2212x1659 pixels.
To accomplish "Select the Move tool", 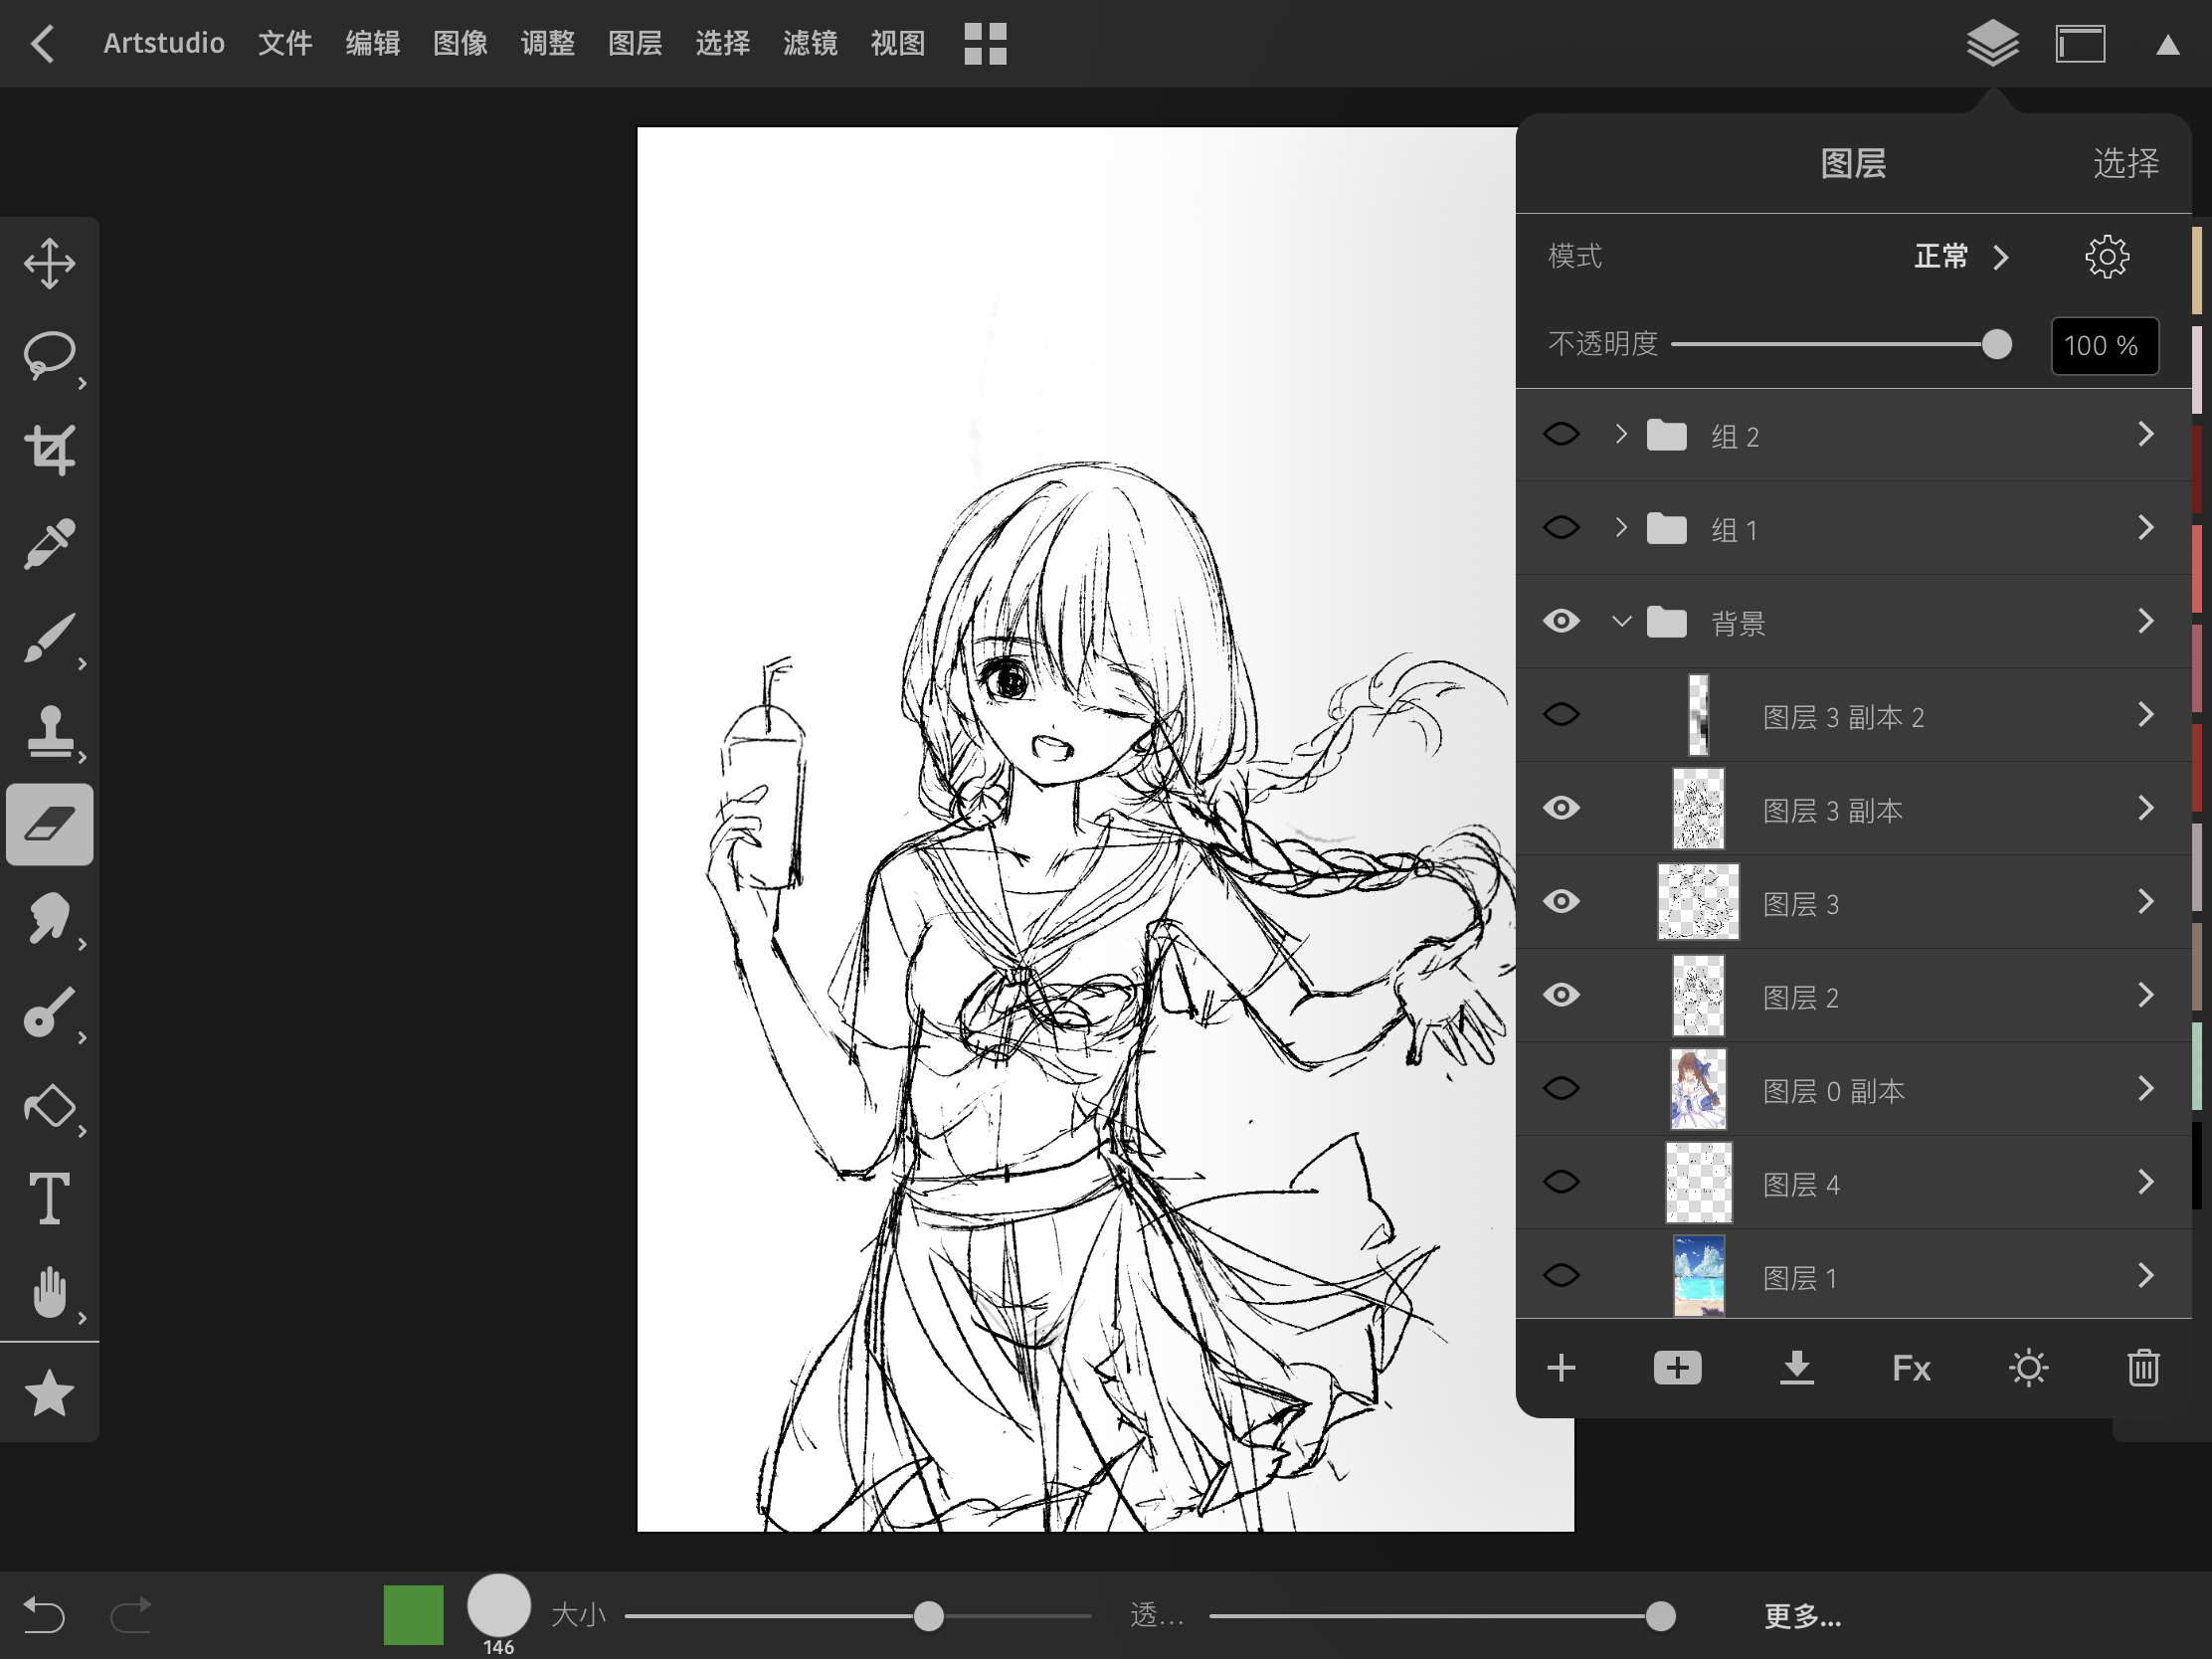I will (49, 264).
